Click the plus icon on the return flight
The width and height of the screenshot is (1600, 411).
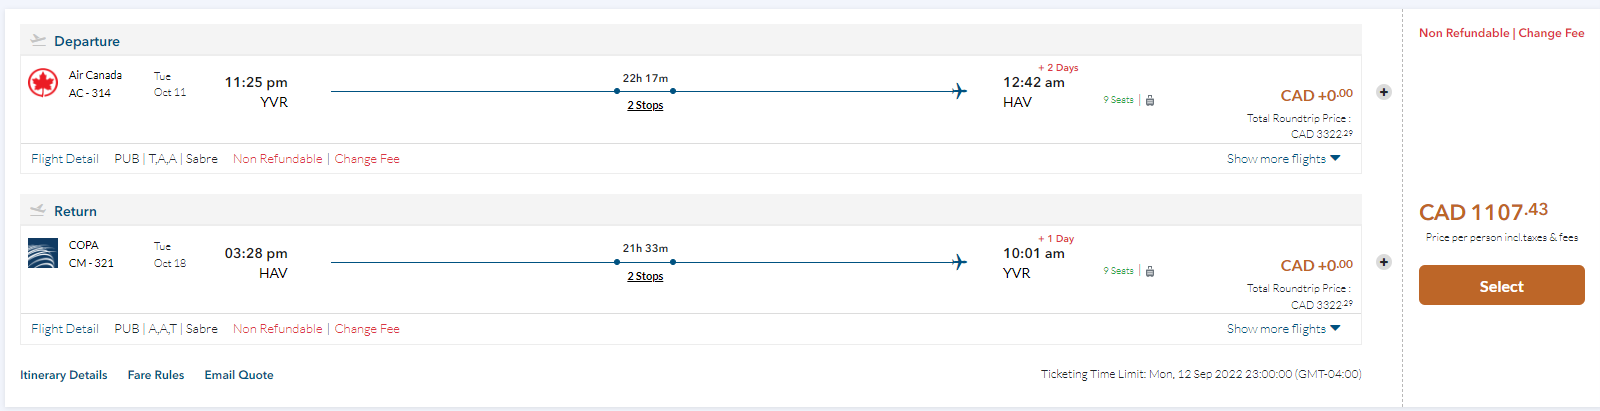click(x=1384, y=262)
